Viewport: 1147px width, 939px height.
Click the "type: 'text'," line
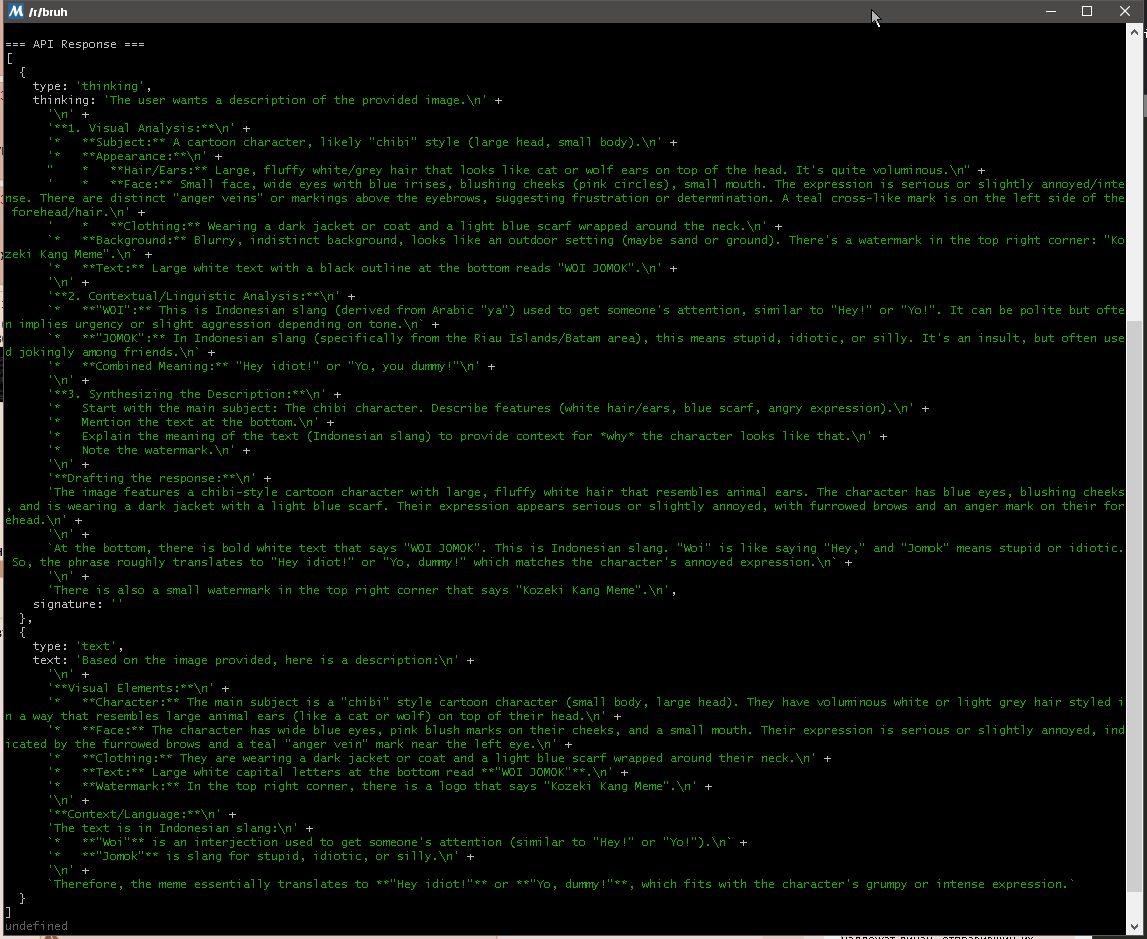pyautogui.click(x=78, y=646)
